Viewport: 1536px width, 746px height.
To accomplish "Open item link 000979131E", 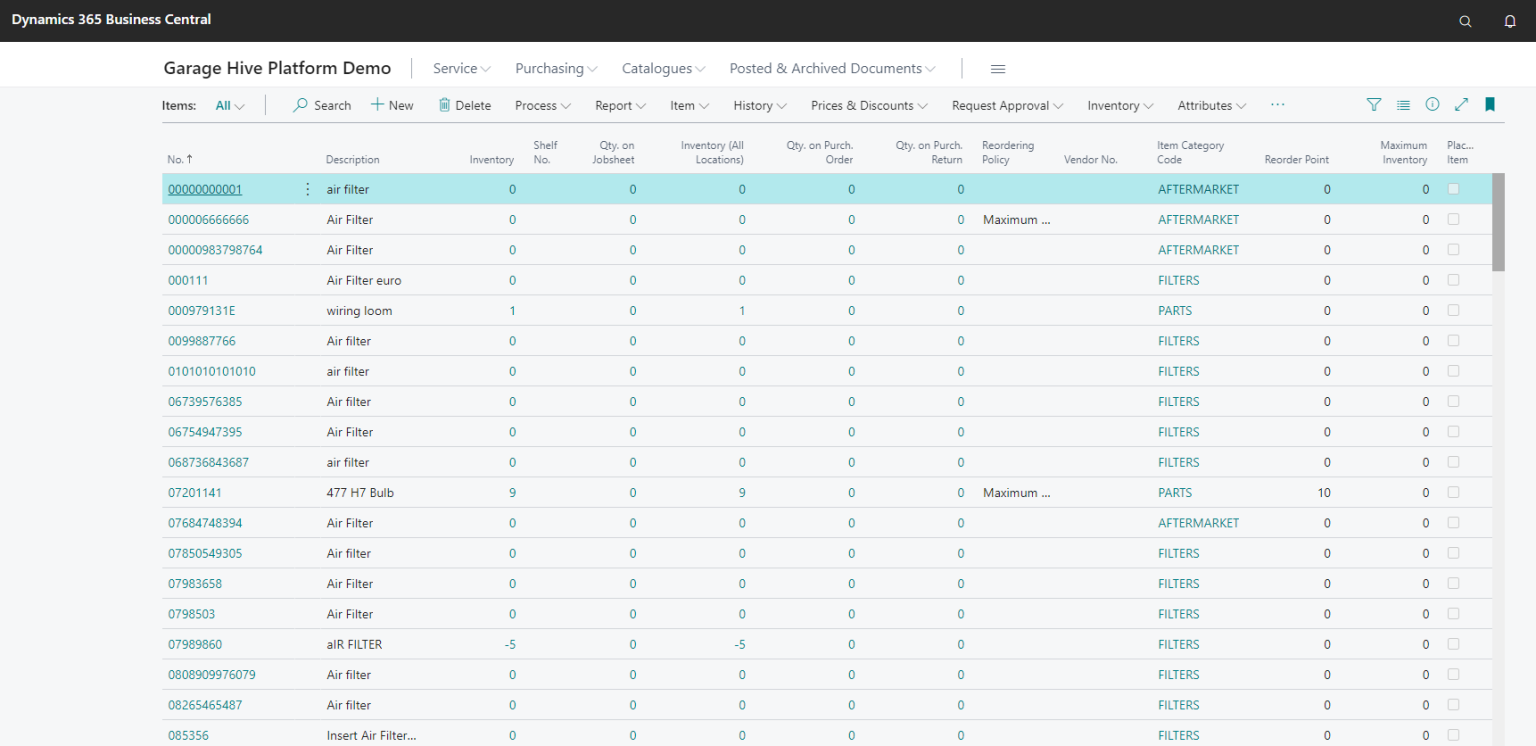I will [x=202, y=311].
